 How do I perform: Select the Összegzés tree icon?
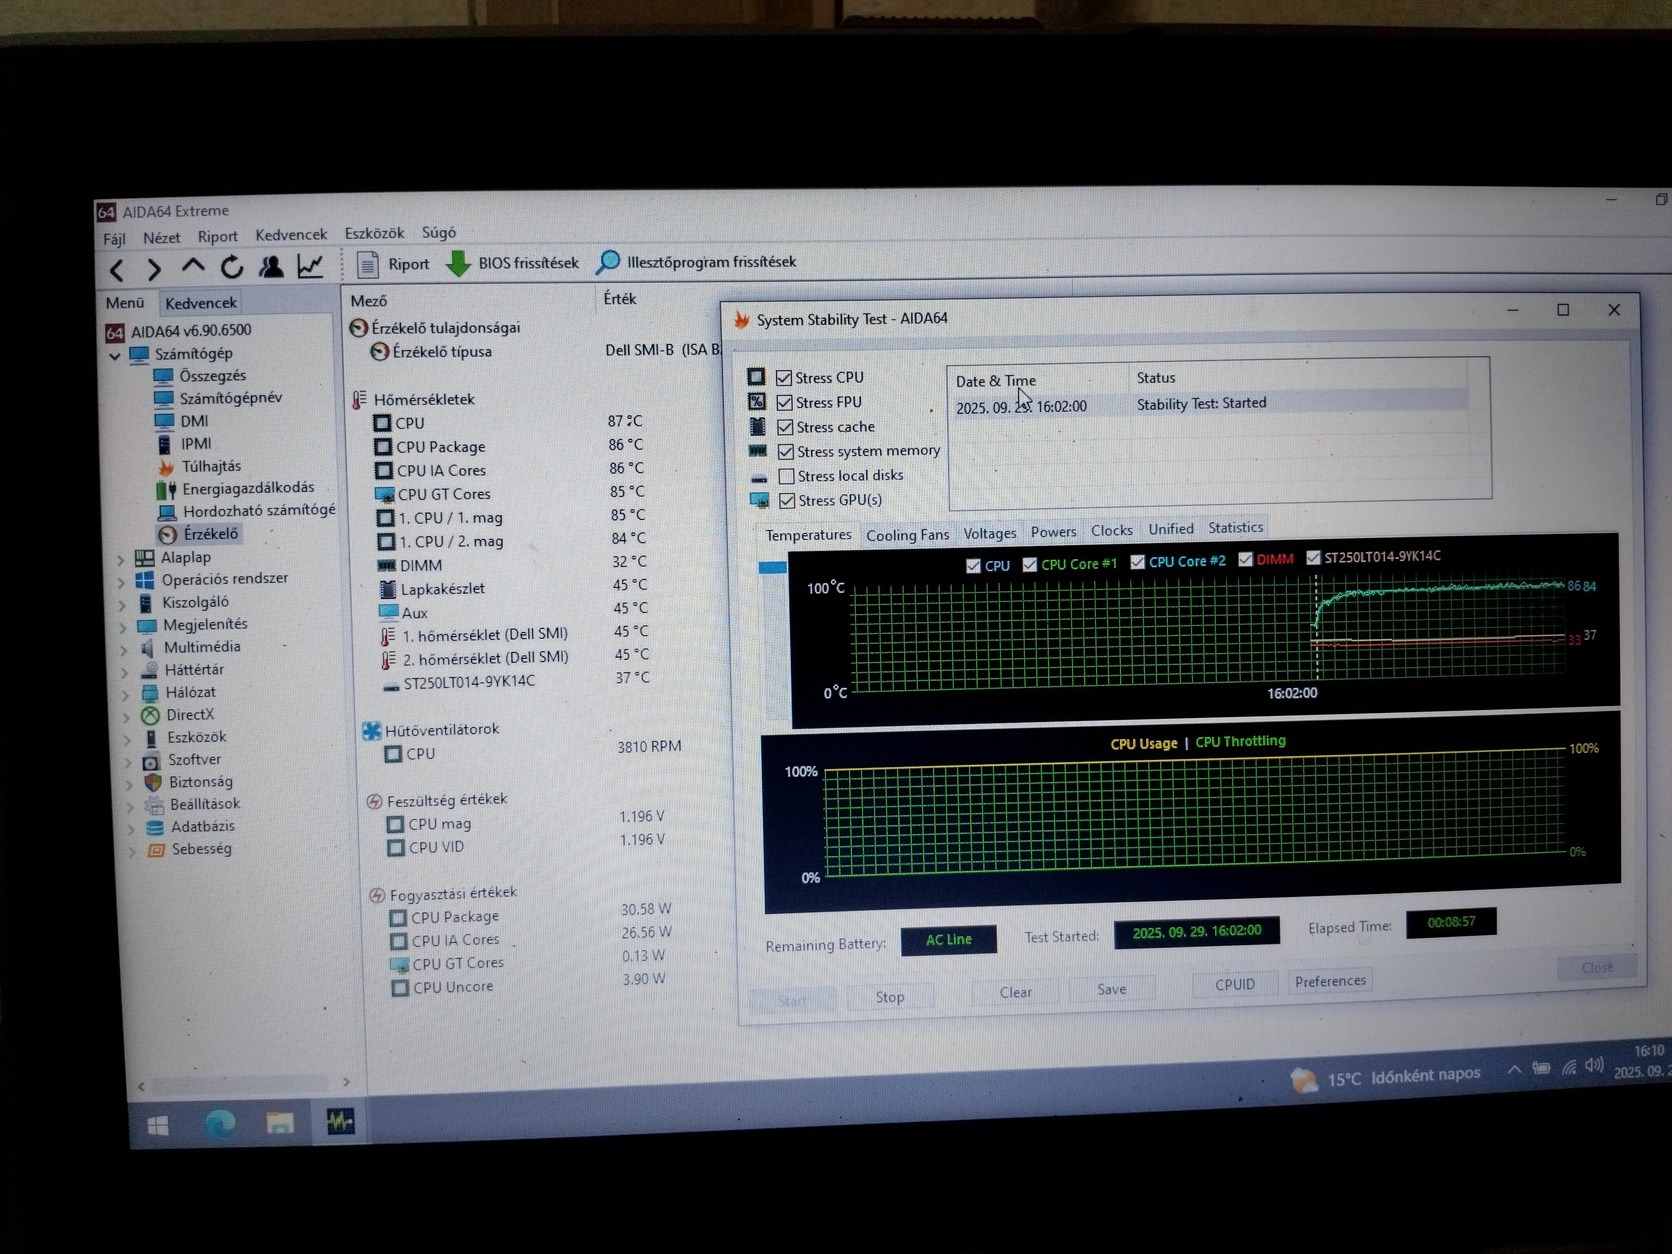(x=164, y=376)
